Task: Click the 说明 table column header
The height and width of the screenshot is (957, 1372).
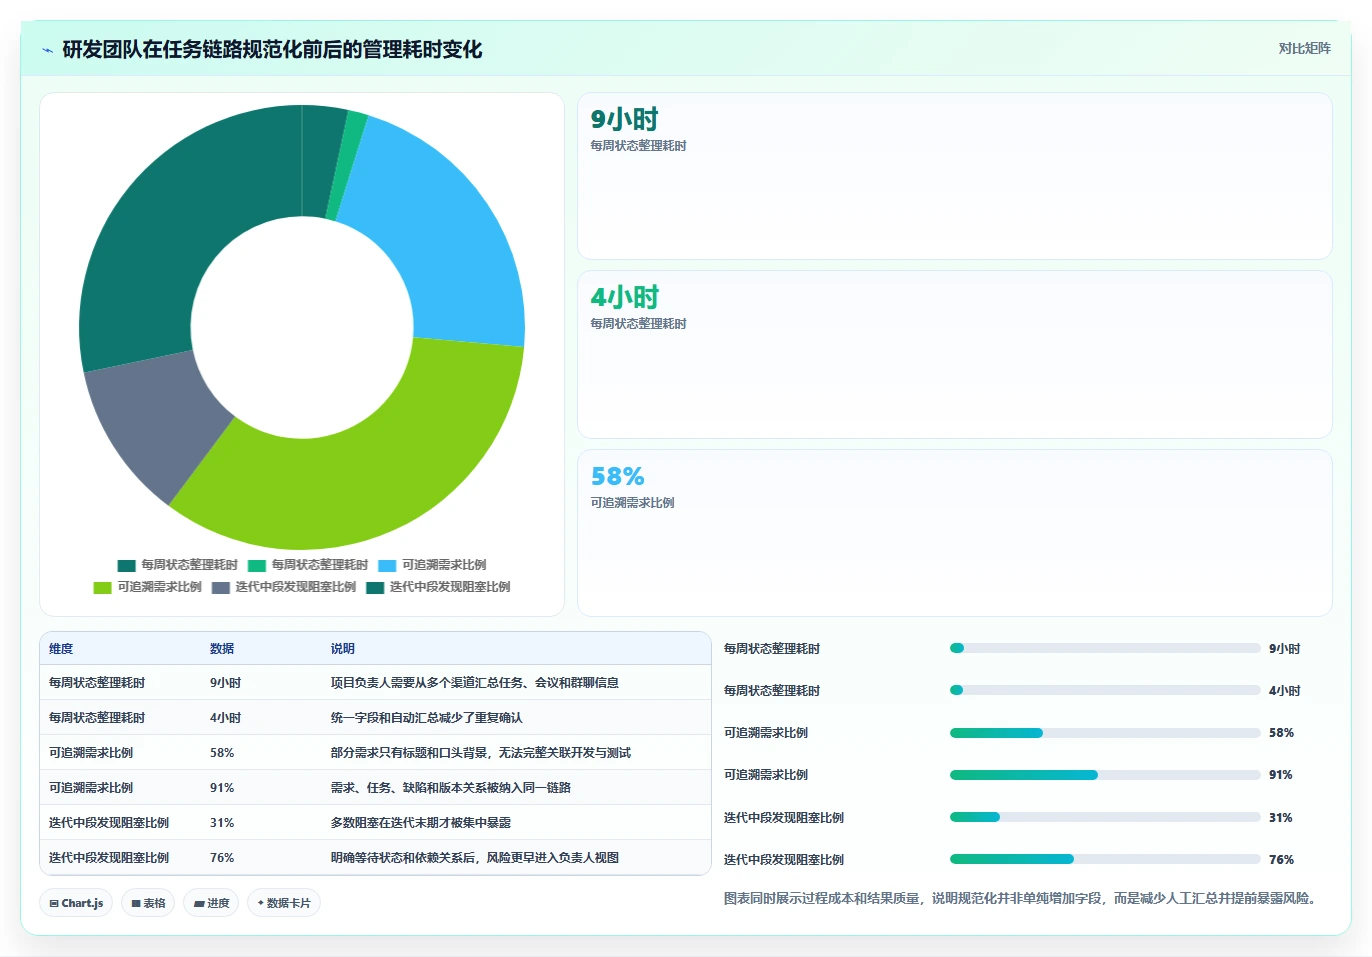Action: point(343,649)
